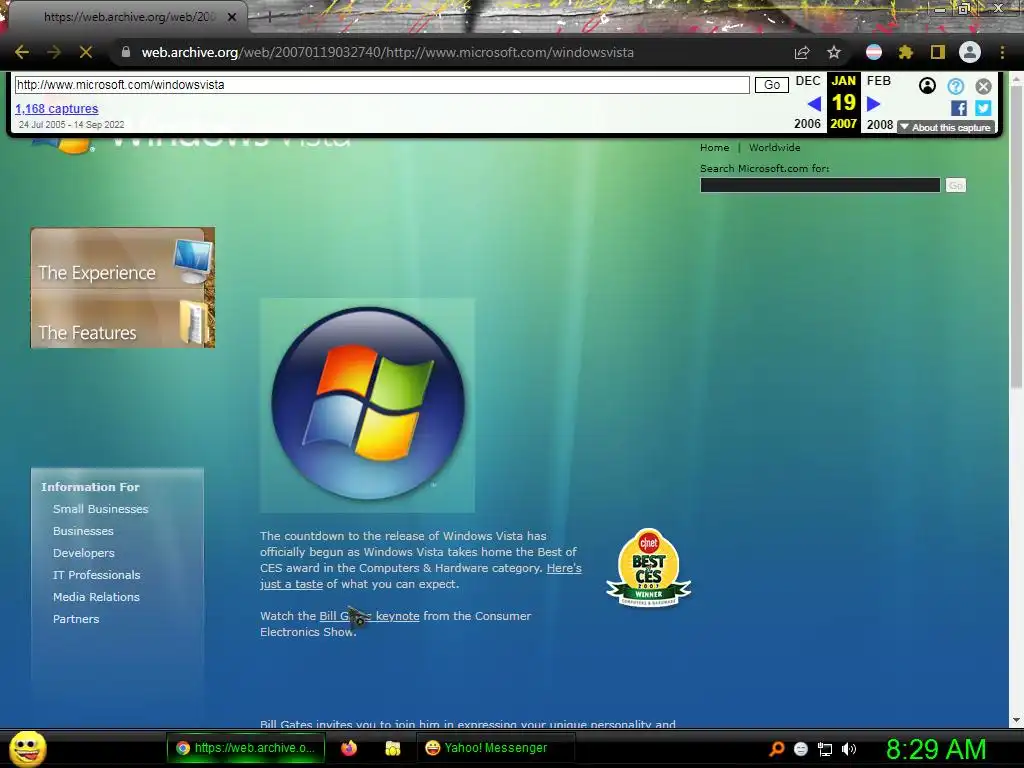Switch to Yahoo! Messenger taskbar button
This screenshot has height=768, width=1024.
[x=495, y=748]
